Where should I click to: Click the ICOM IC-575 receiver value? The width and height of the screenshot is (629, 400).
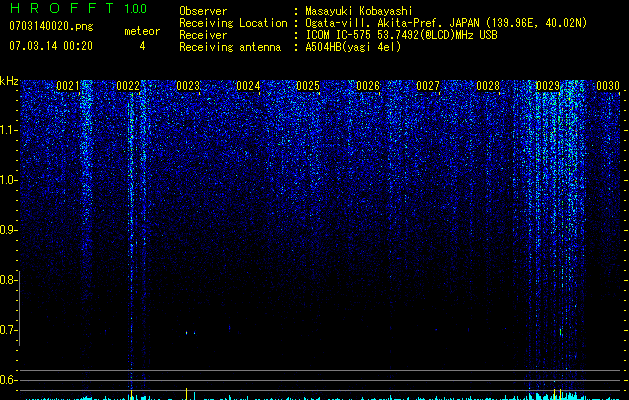(x=401, y=35)
